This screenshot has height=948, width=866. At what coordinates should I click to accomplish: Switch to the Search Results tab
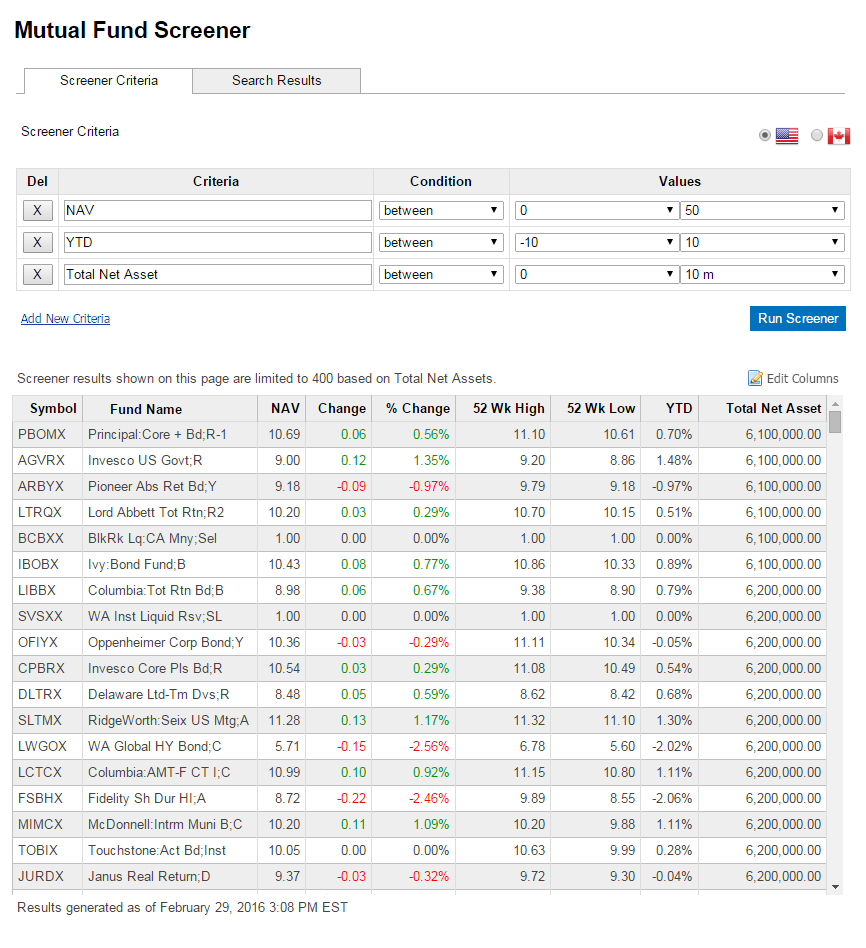(276, 80)
